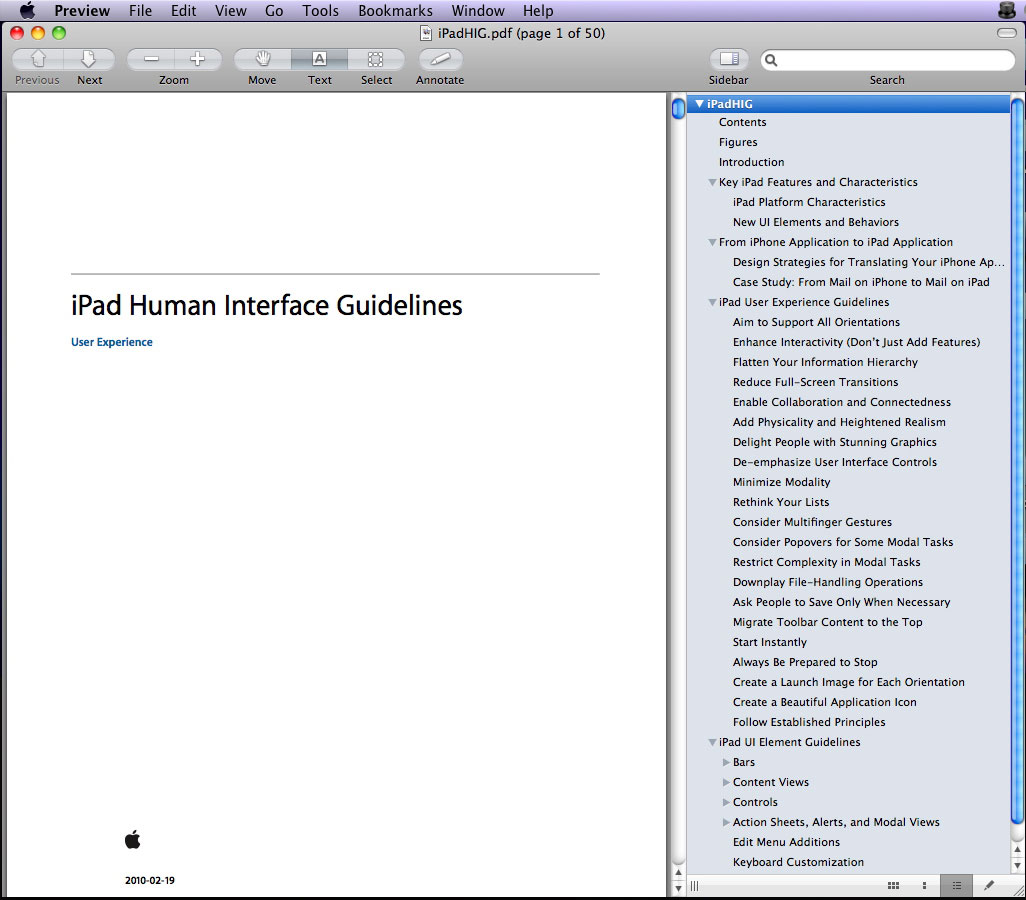The image size is (1026, 900).
Task: Open the Preview application menu
Action: (x=82, y=10)
